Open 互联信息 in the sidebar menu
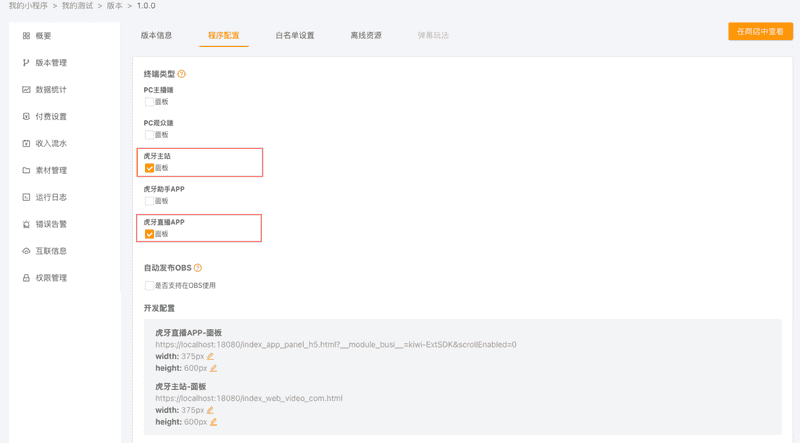800x443 pixels. point(51,251)
